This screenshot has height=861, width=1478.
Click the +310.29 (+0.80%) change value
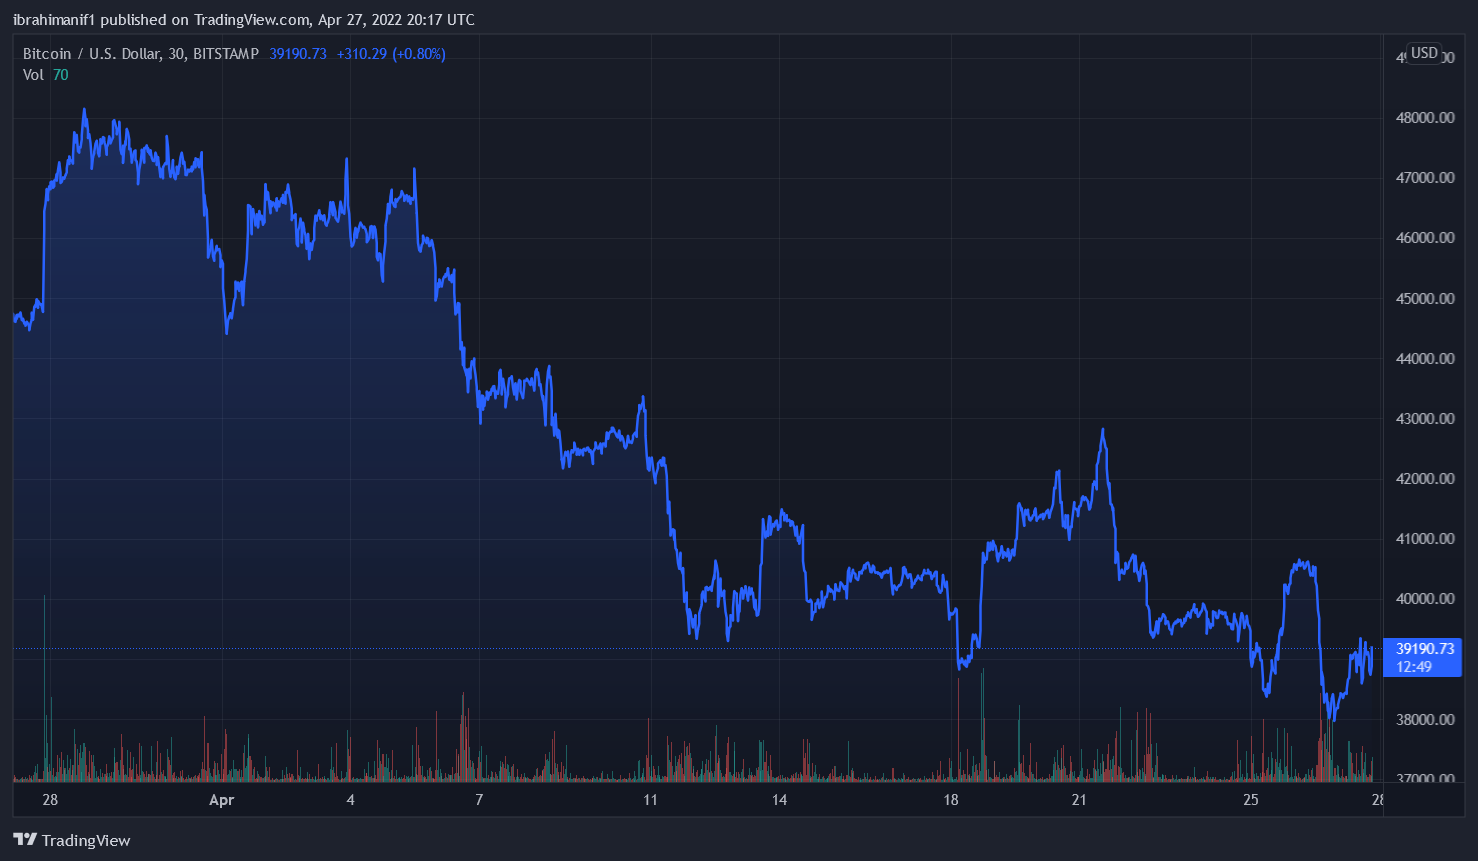pyautogui.click(x=391, y=54)
